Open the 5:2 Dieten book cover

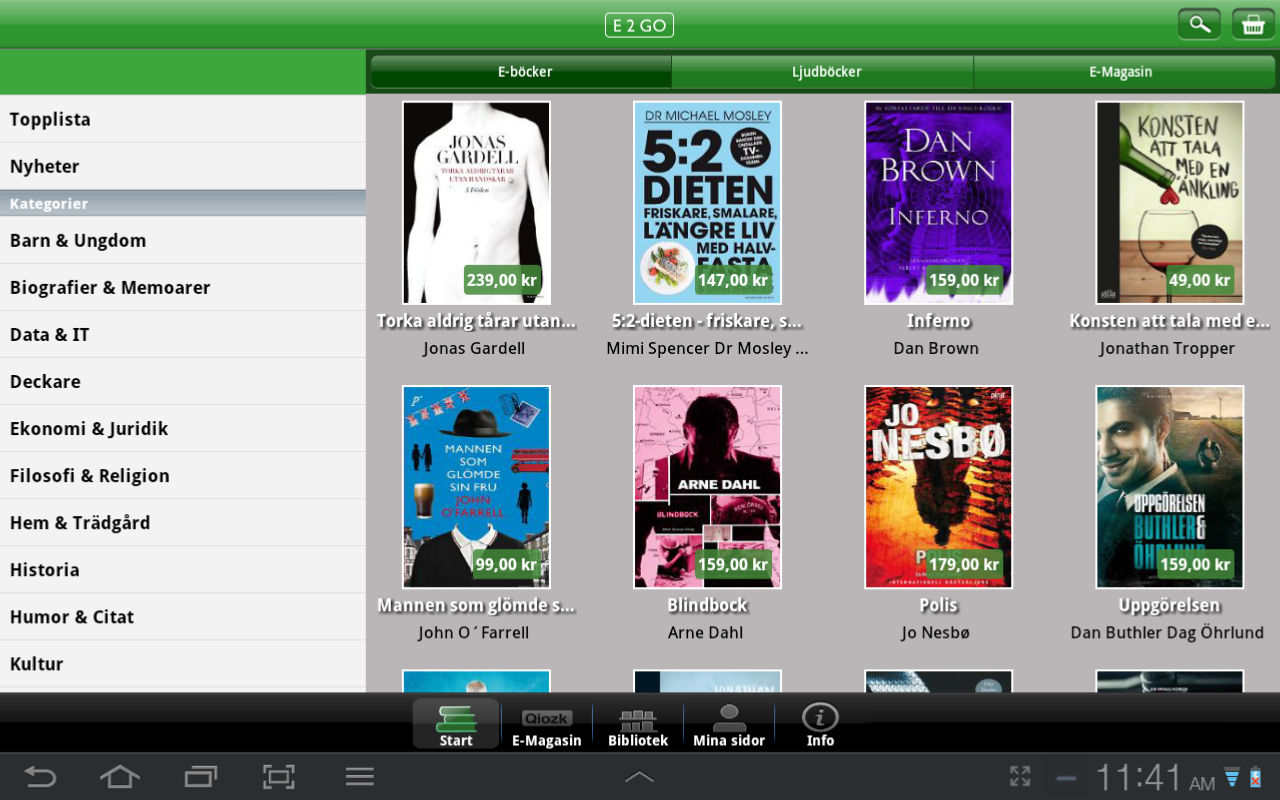707,203
